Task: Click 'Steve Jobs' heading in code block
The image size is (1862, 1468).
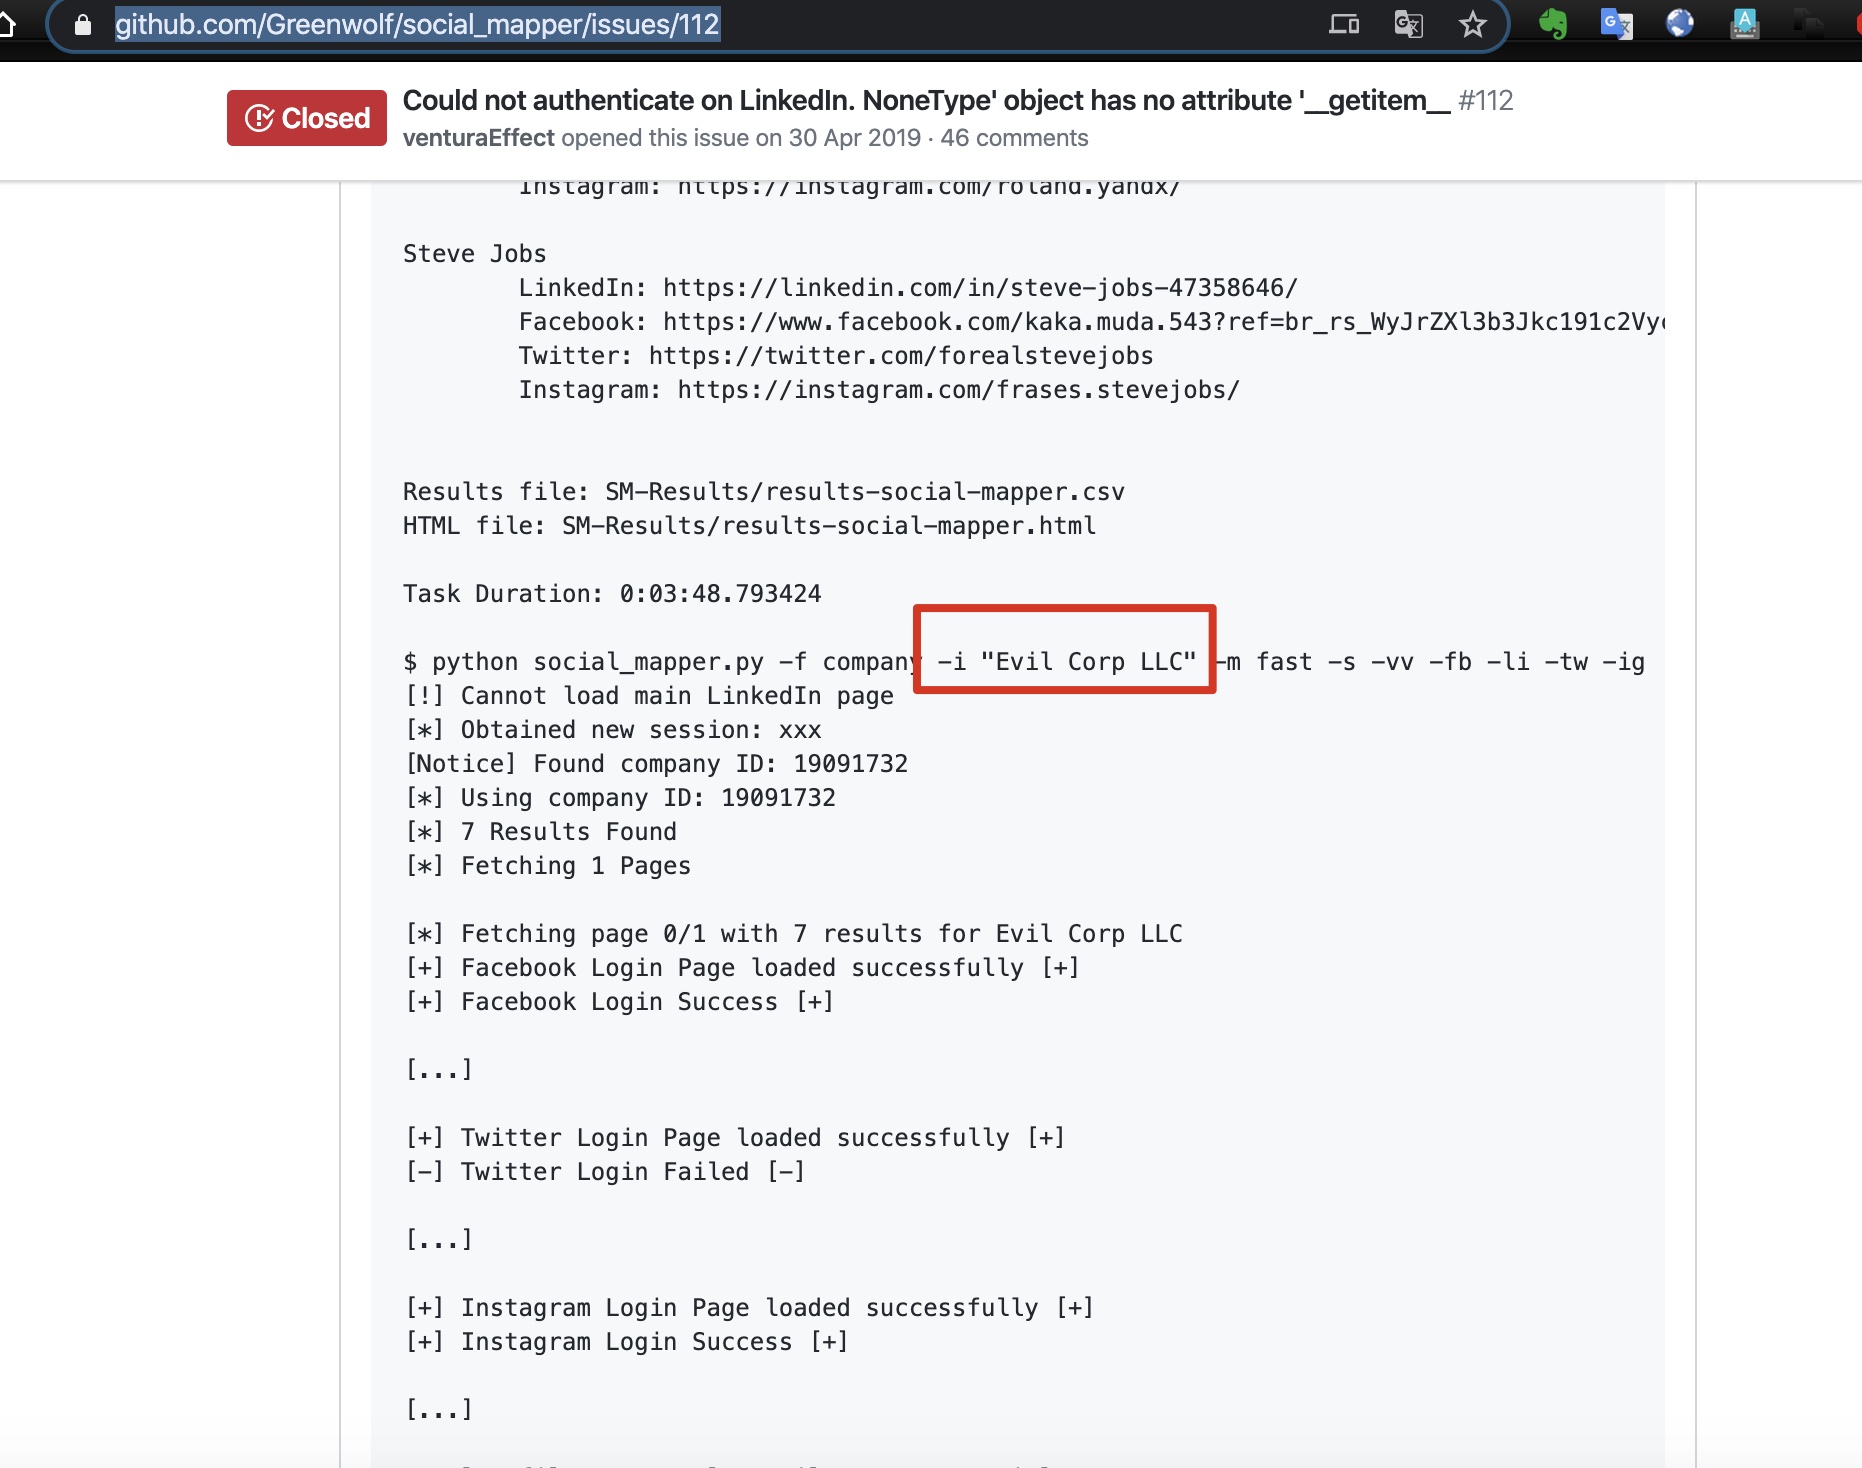Action: (x=474, y=254)
